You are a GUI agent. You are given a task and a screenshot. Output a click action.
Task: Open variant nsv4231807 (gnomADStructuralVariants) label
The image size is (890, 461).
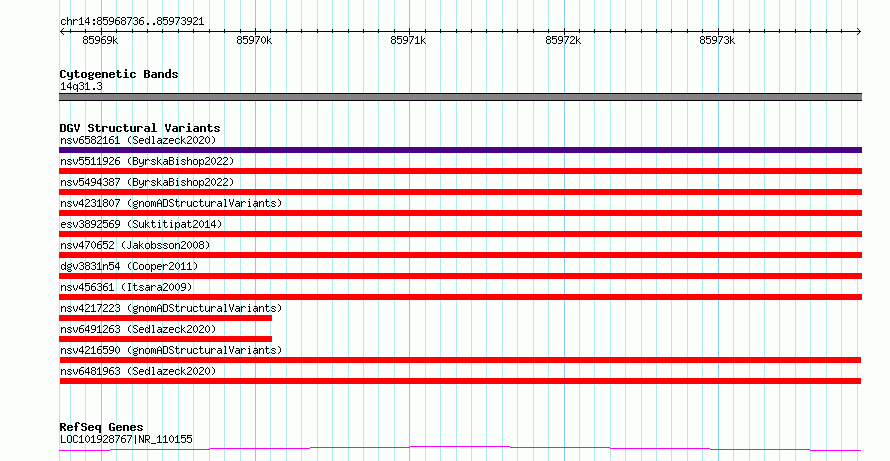coord(171,203)
